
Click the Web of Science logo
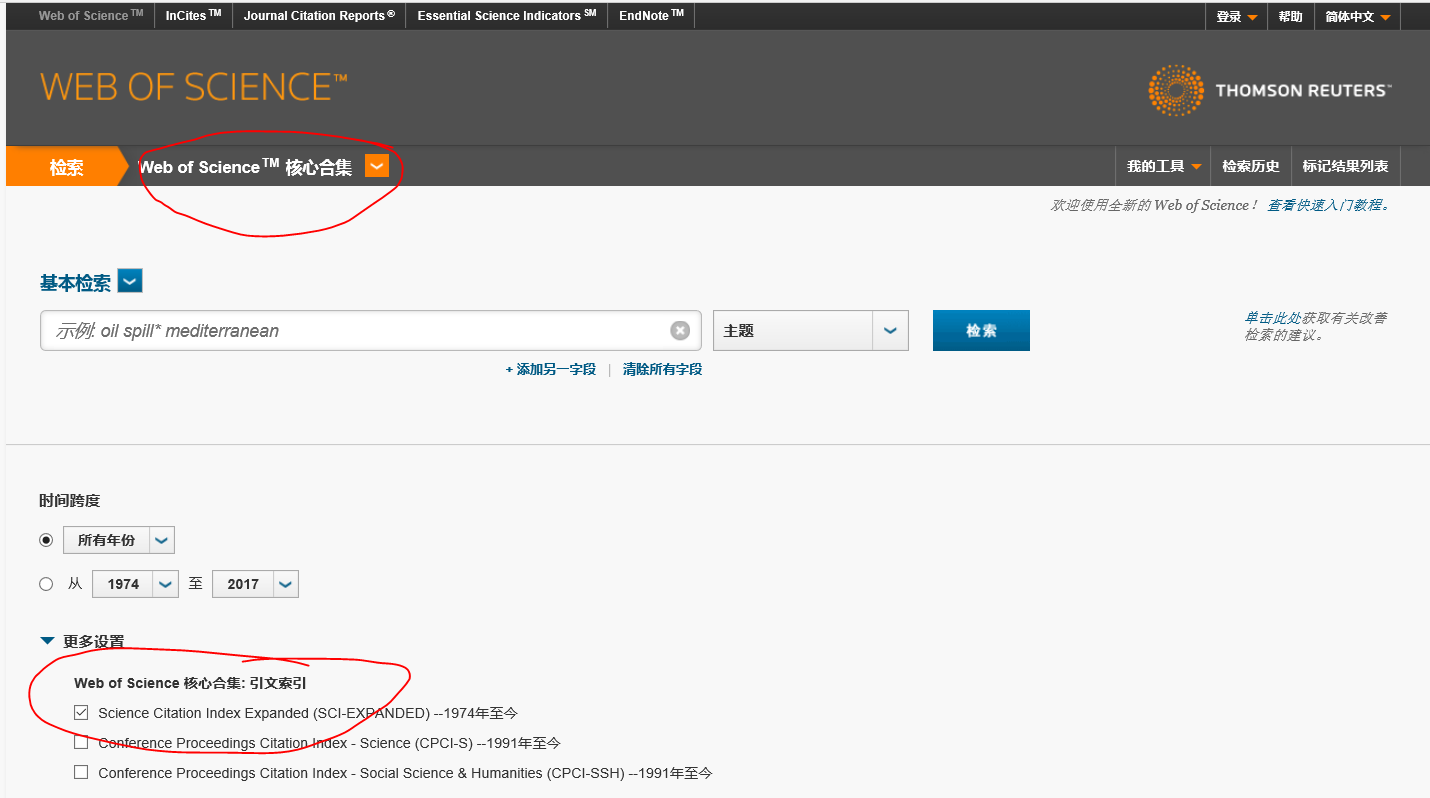tap(193, 87)
